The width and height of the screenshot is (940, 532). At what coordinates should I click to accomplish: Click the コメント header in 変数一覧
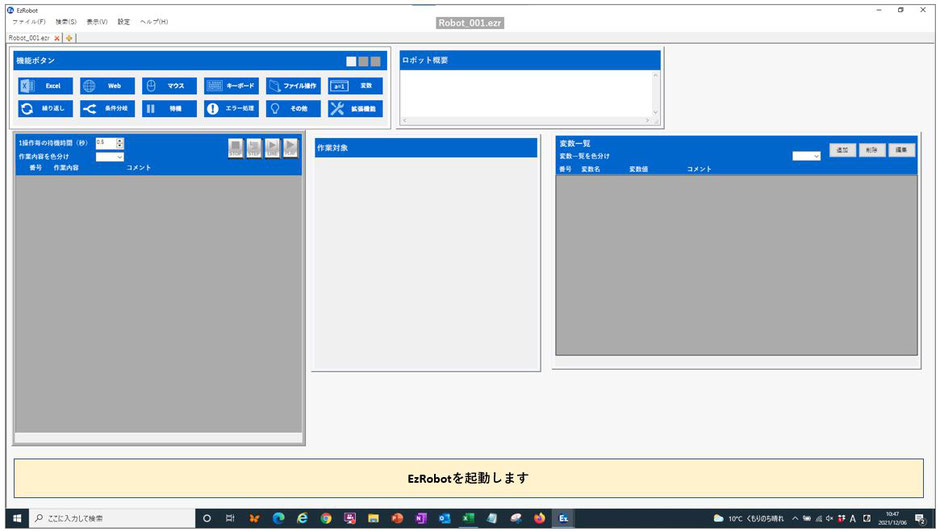point(699,169)
